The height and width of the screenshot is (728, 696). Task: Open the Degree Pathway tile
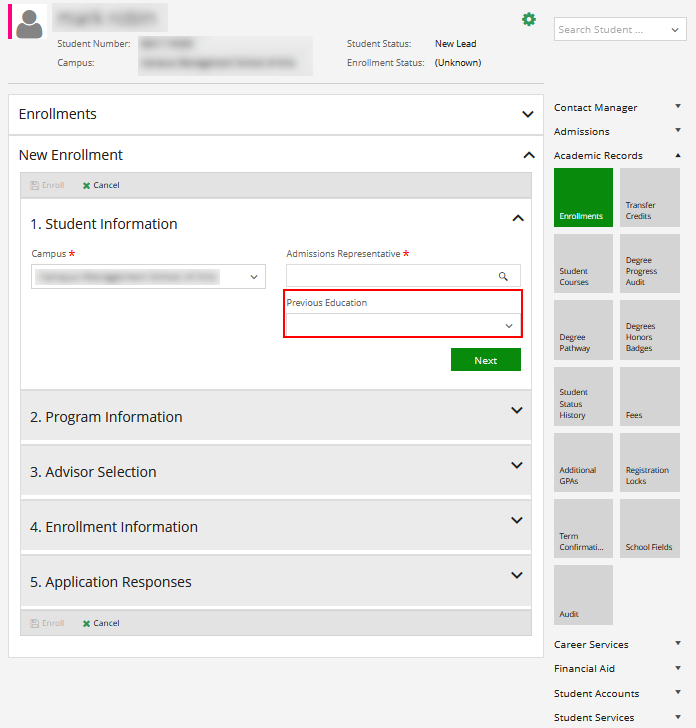[x=583, y=330]
